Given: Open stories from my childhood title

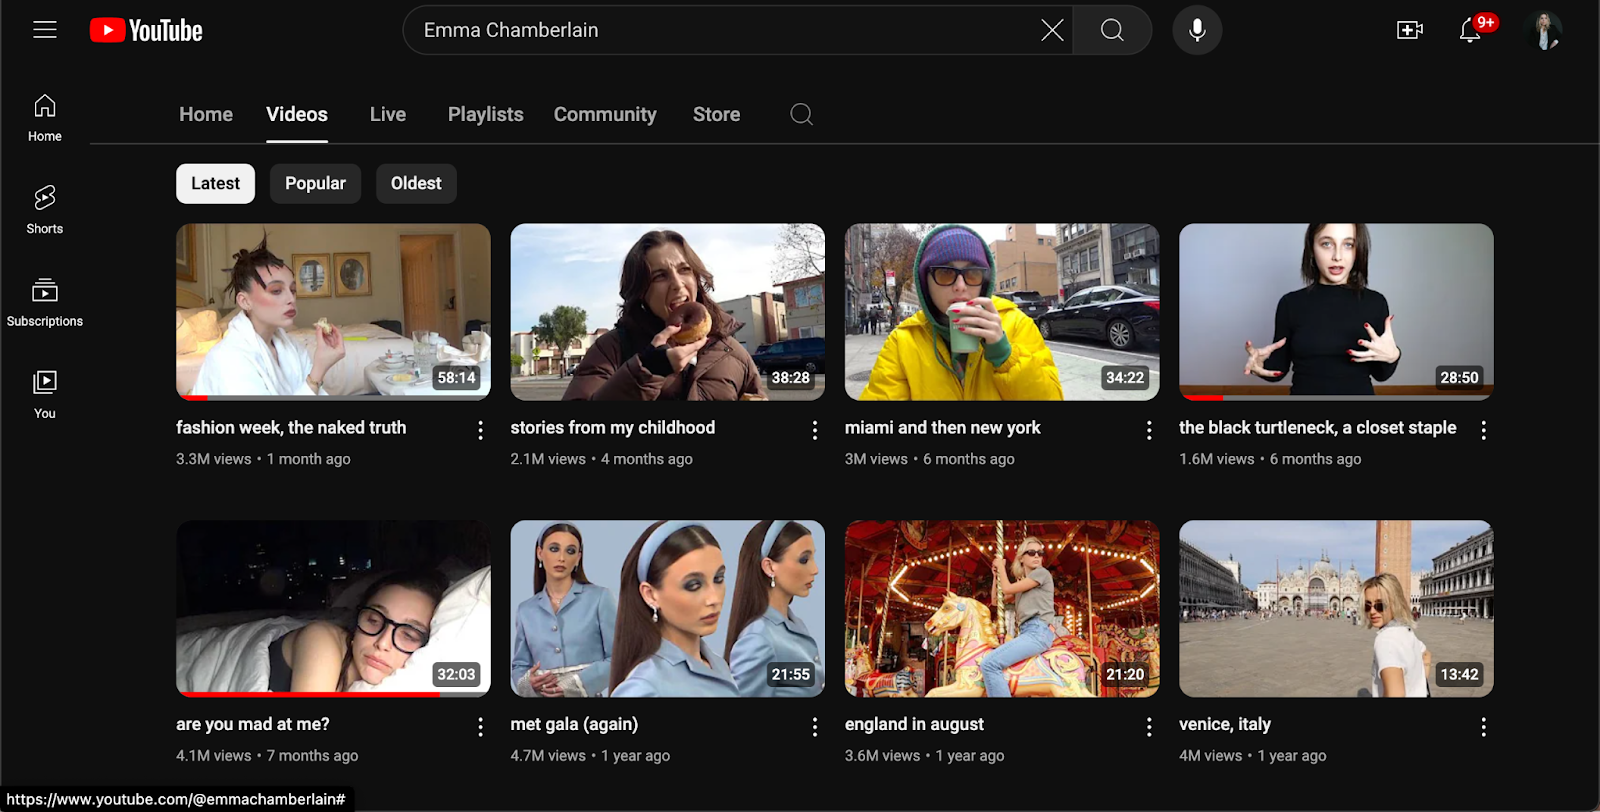Looking at the screenshot, I should [613, 428].
